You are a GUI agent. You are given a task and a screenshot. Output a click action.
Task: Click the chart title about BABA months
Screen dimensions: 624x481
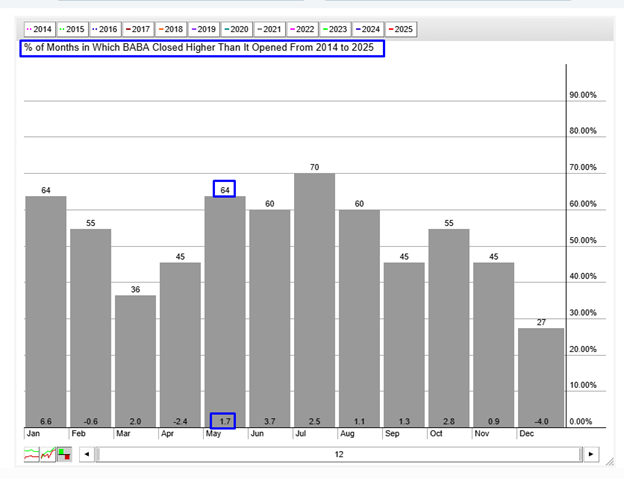[199, 48]
